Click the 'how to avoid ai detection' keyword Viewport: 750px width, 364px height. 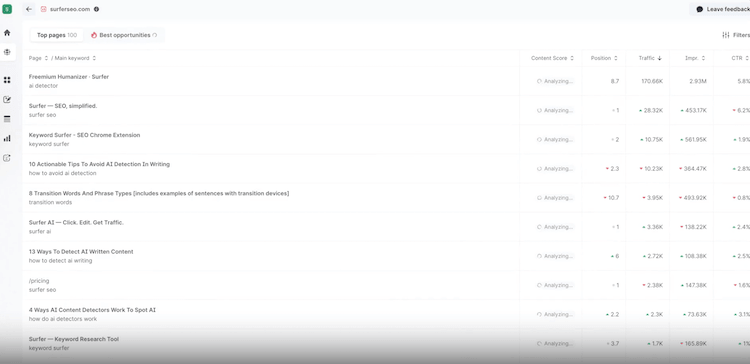click(x=62, y=173)
